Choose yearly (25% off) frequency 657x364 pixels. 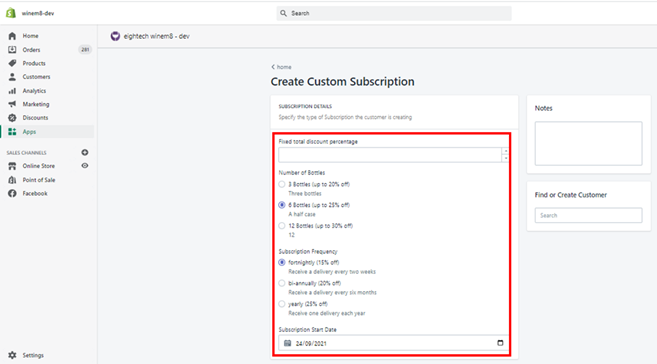pos(282,304)
